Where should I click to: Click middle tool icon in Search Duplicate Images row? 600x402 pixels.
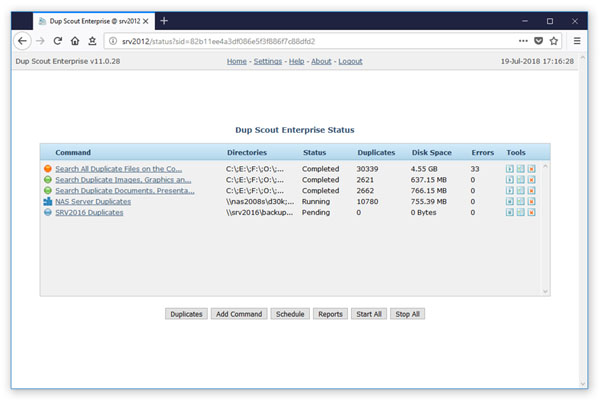pyautogui.click(x=520, y=179)
